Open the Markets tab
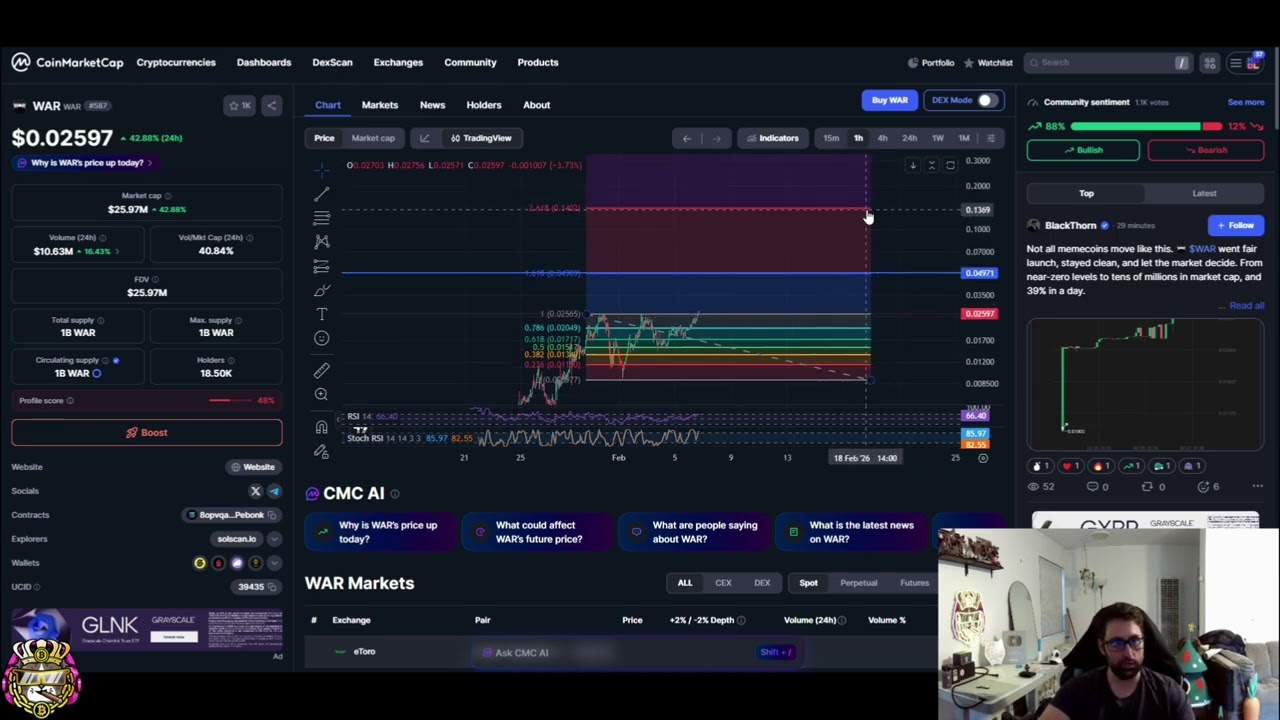Screen dimensions: 1280x720 coord(380,105)
